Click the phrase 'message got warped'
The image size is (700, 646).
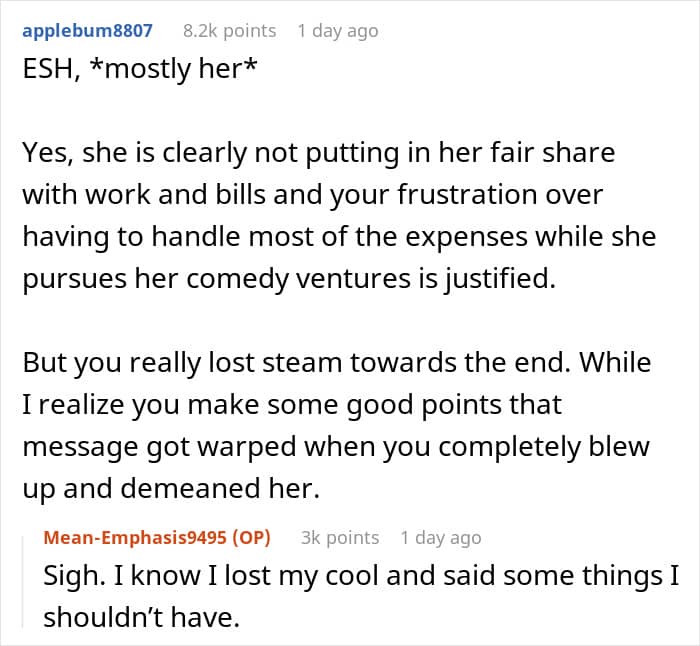pos(159,446)
